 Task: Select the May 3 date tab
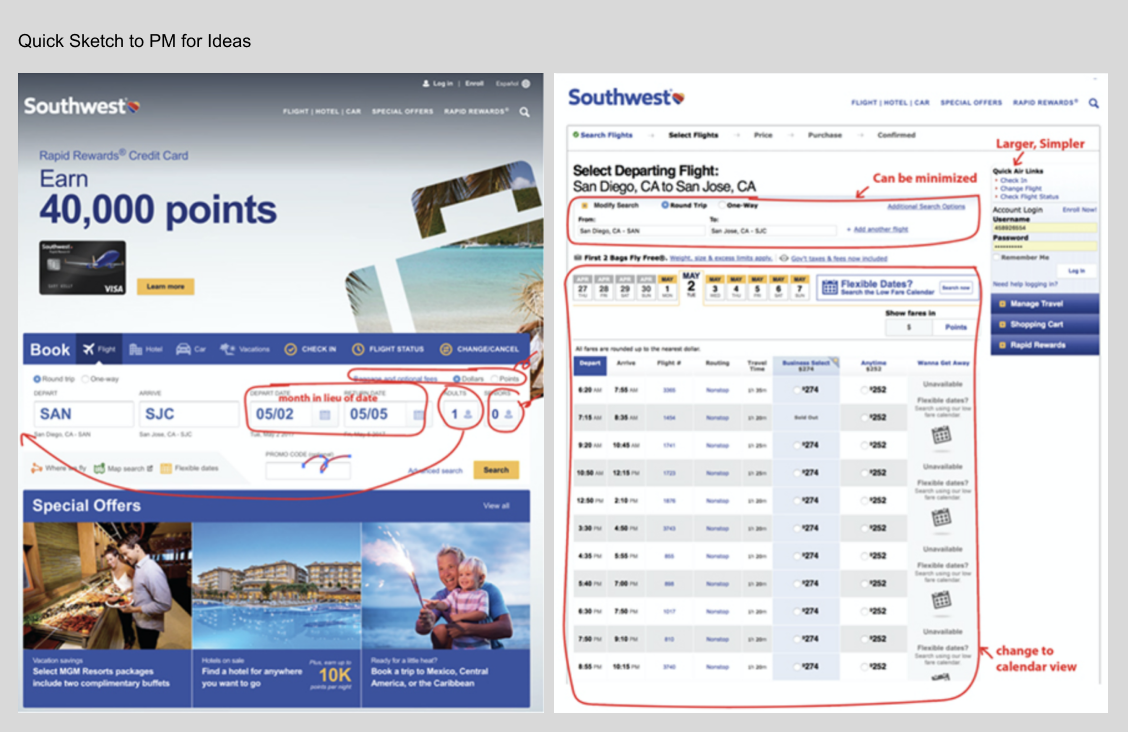point(715,288)
